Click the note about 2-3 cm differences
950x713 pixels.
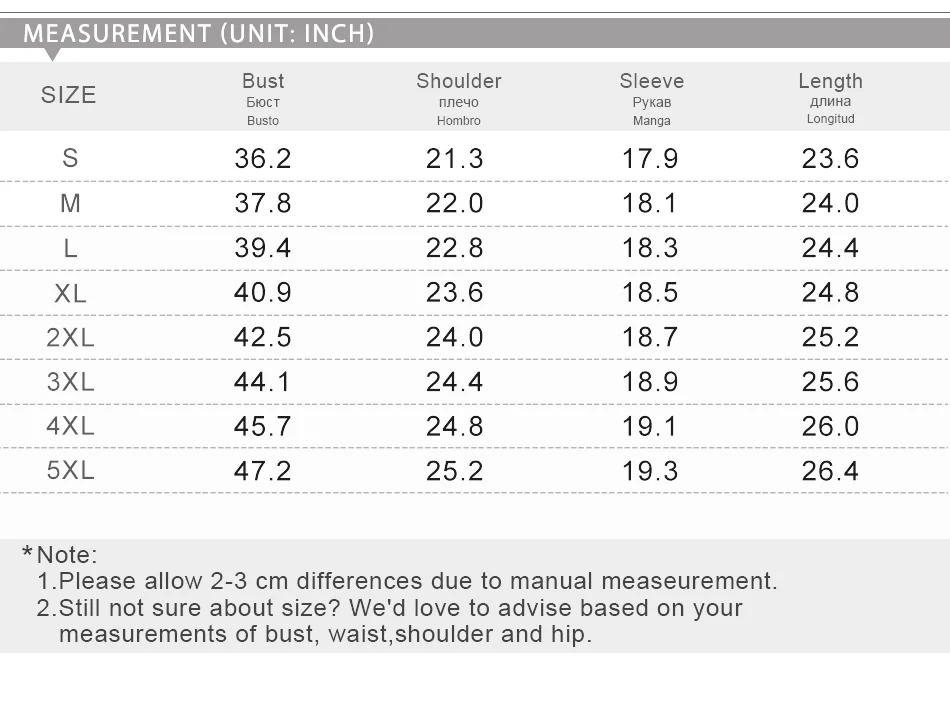tap(407, 581)
